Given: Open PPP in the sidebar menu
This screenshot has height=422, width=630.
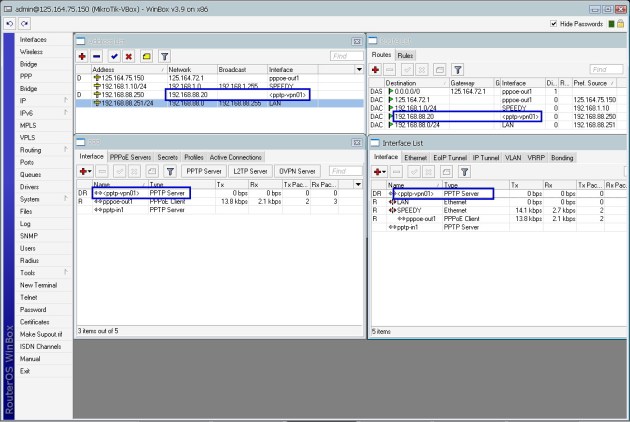Looking at the screenshot, I should 26,76.
